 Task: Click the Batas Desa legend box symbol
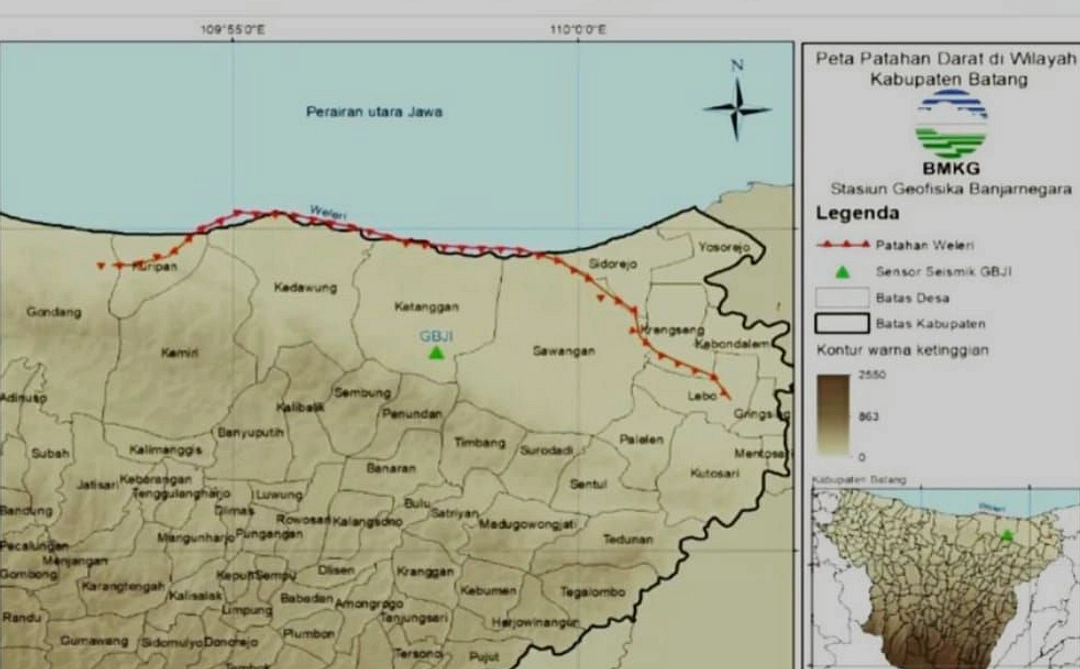[x=842, y=298]
